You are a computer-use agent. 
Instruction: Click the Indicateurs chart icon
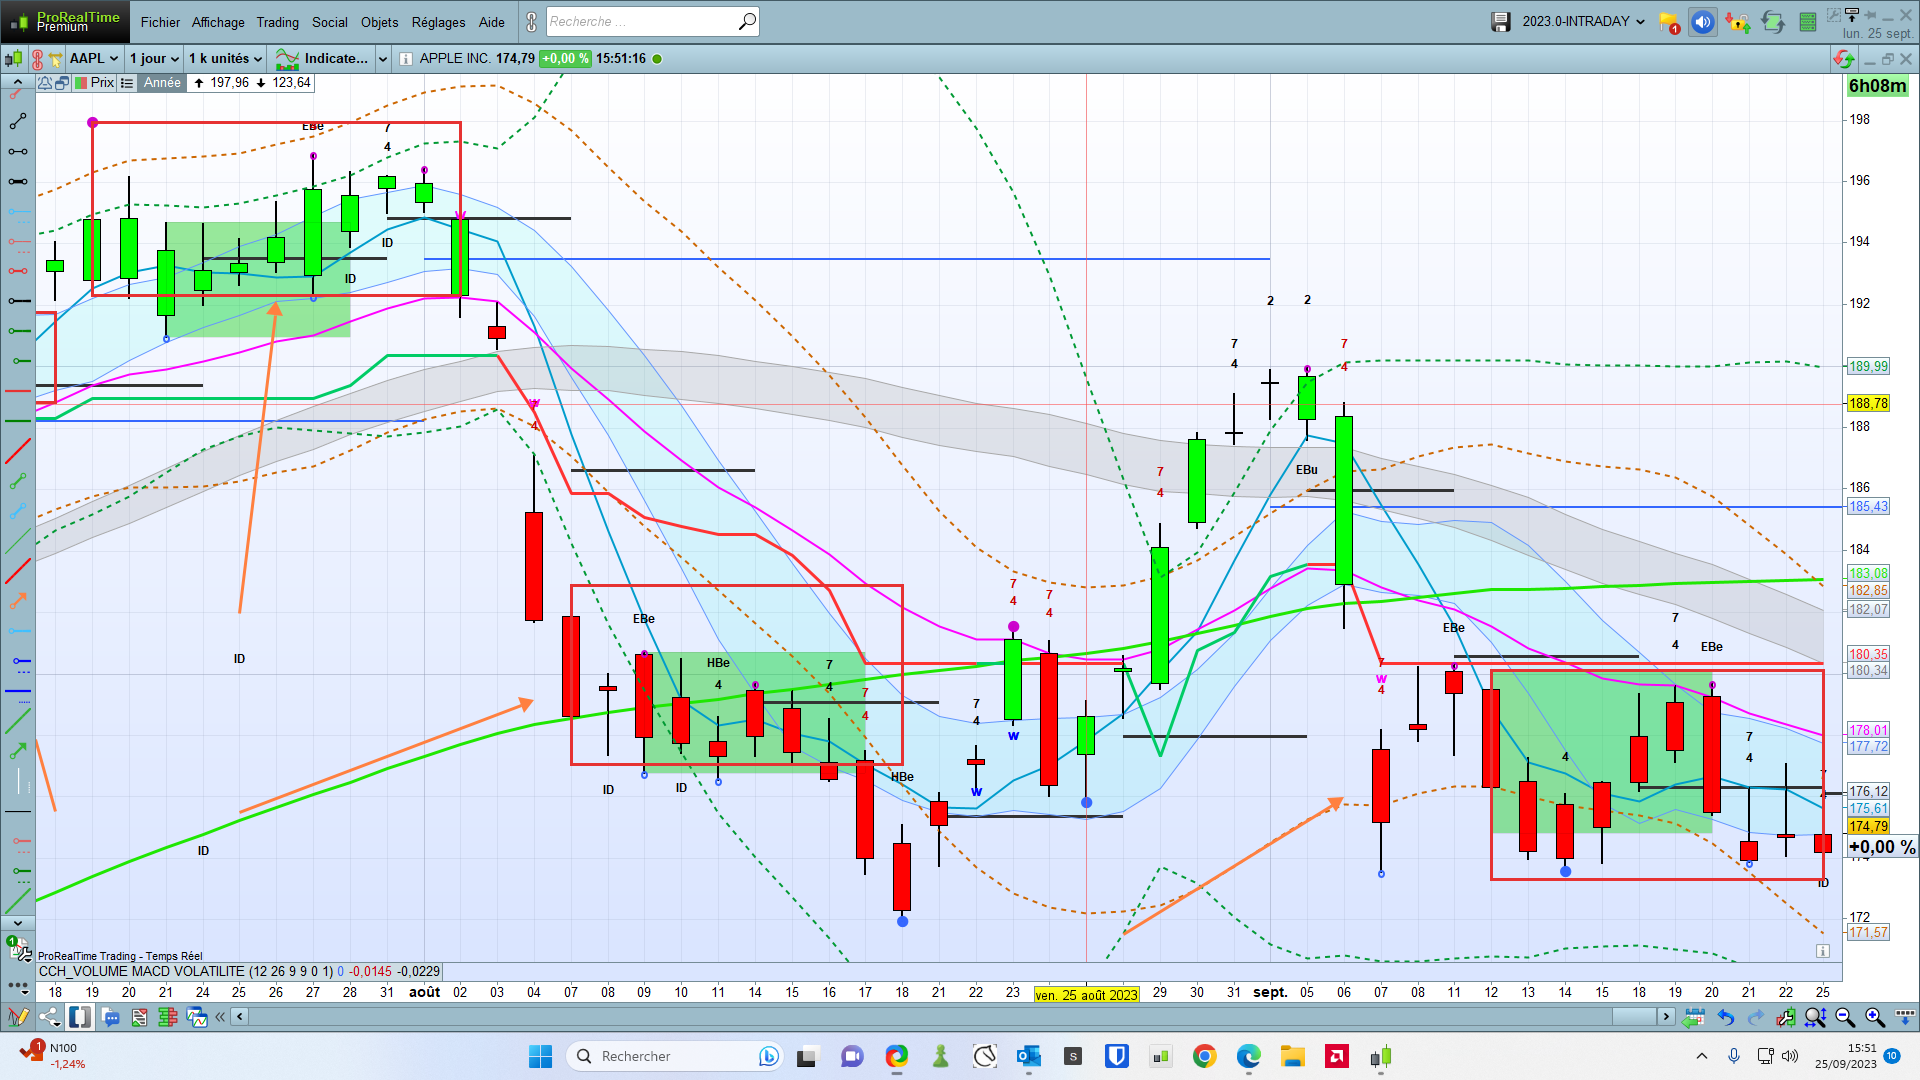(288, 59)
